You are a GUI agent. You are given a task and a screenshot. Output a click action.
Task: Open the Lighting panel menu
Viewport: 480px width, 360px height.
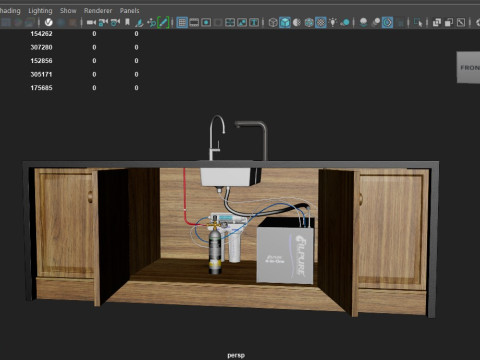click(40, 11)
